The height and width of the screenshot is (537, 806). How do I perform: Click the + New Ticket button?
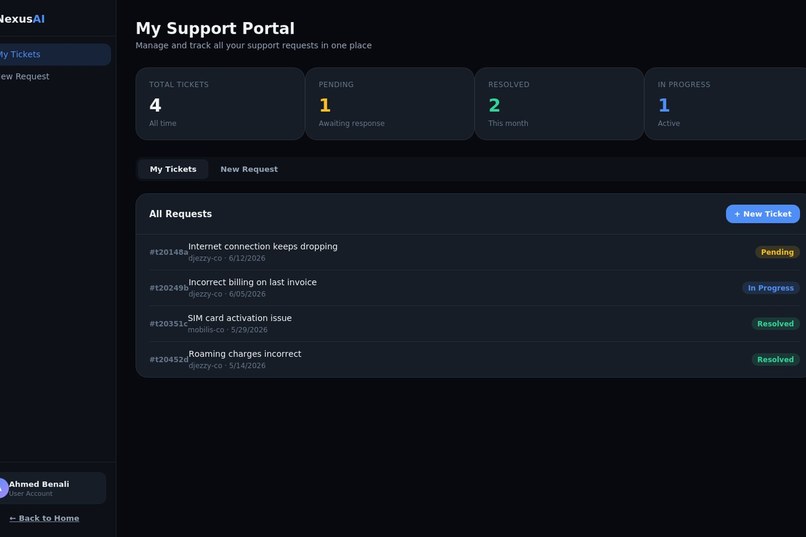point(762,214)
